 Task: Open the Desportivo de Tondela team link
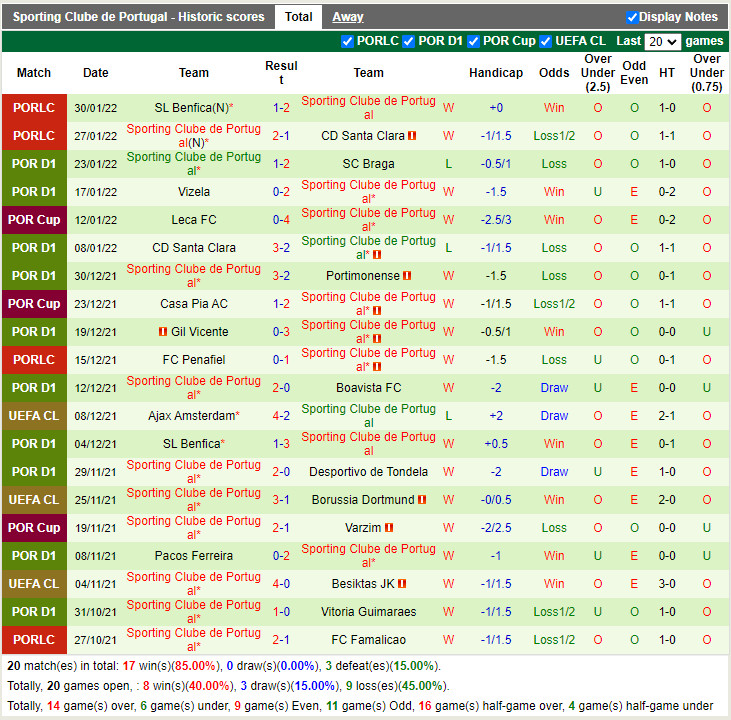(368, 471)
